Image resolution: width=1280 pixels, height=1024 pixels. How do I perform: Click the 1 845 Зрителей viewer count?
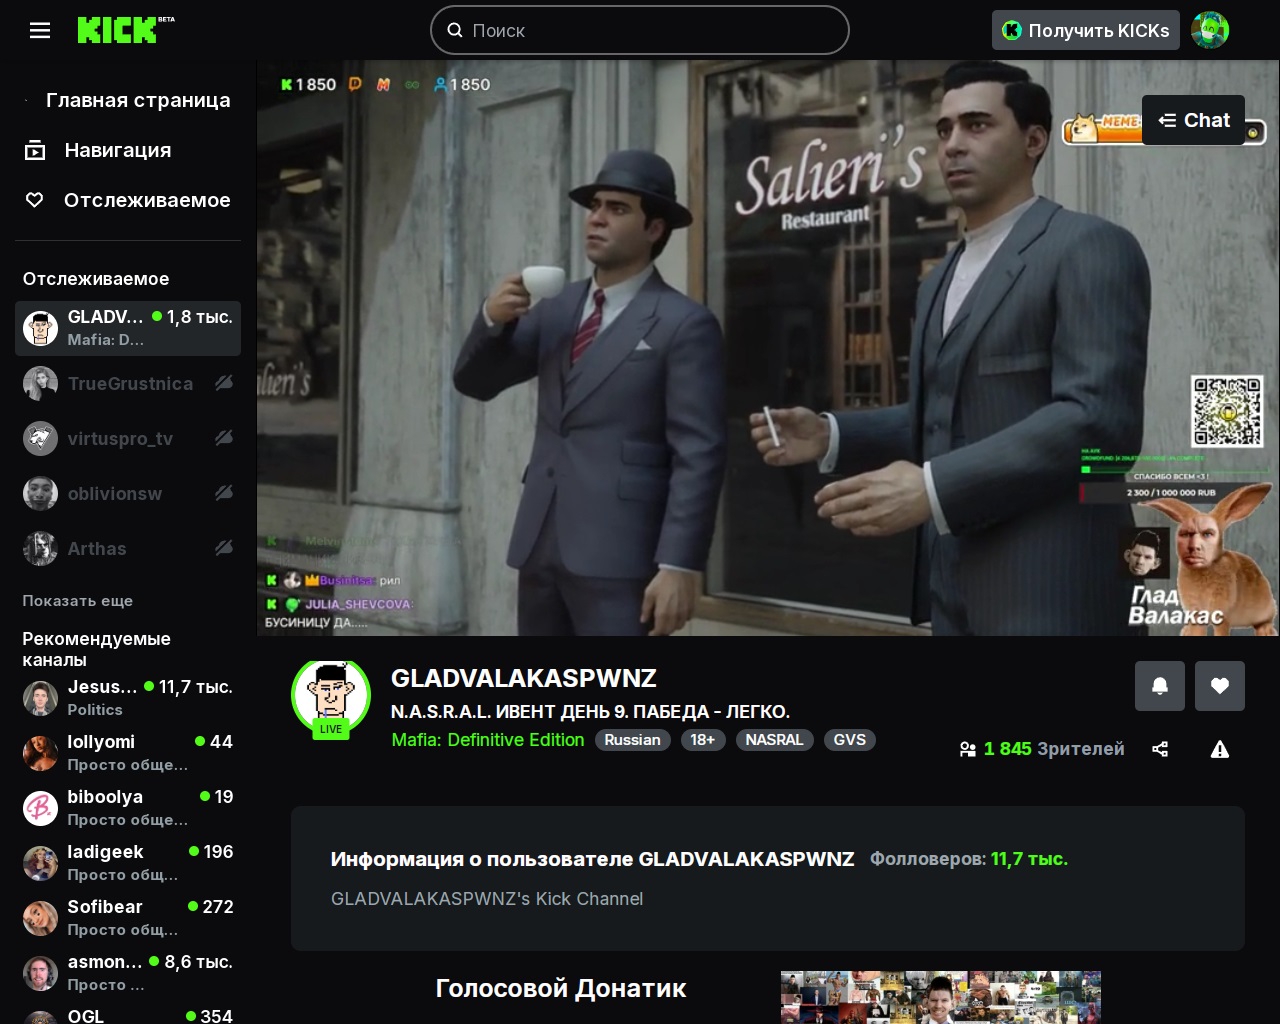[1054, 749]
